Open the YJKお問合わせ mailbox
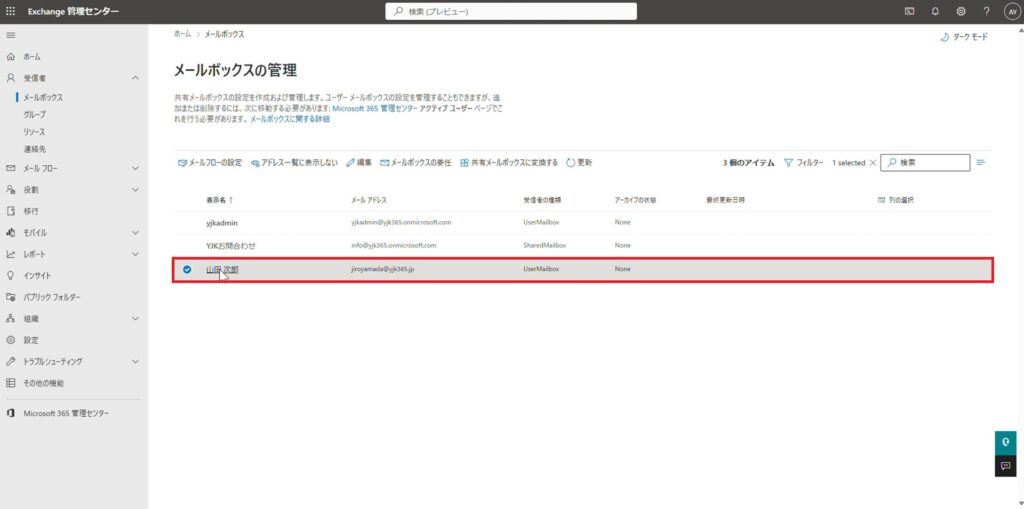Viewport: 1024px width, 509px height. (x=231, y=246)
